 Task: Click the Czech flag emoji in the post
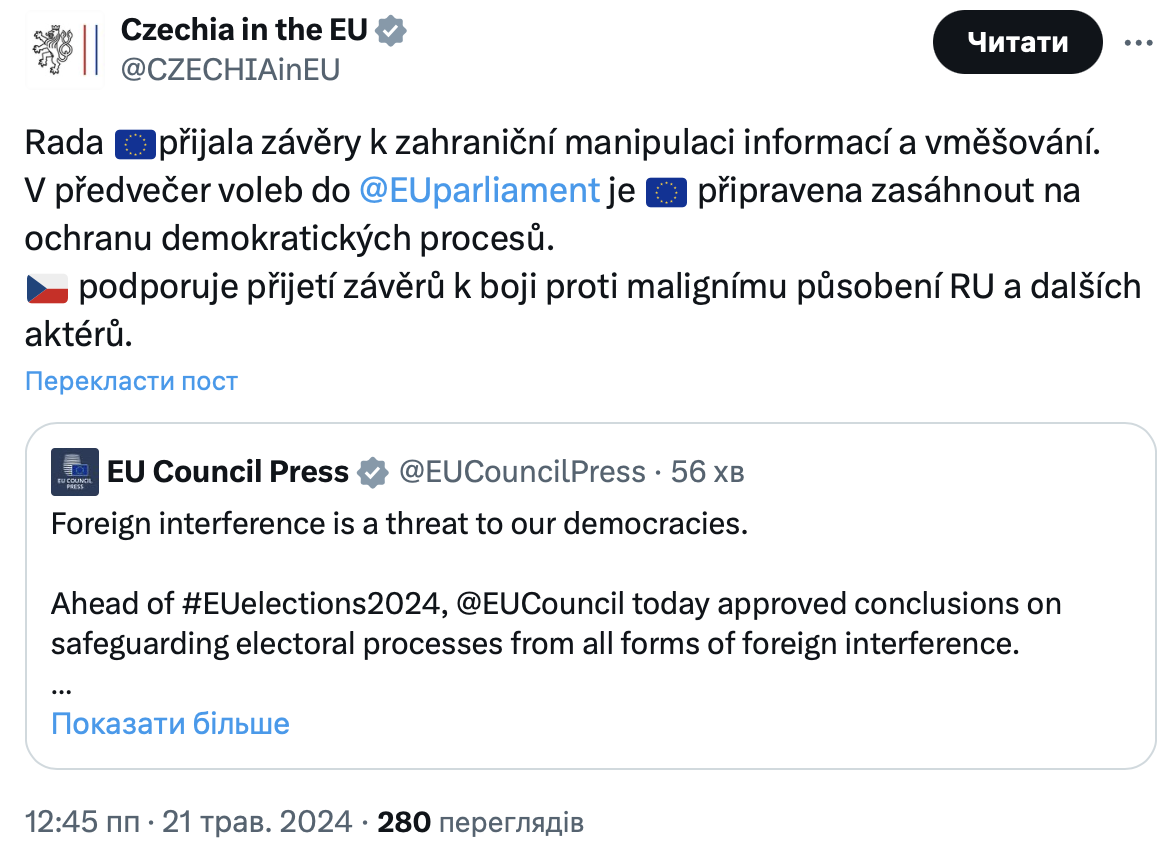coord(48,288)
